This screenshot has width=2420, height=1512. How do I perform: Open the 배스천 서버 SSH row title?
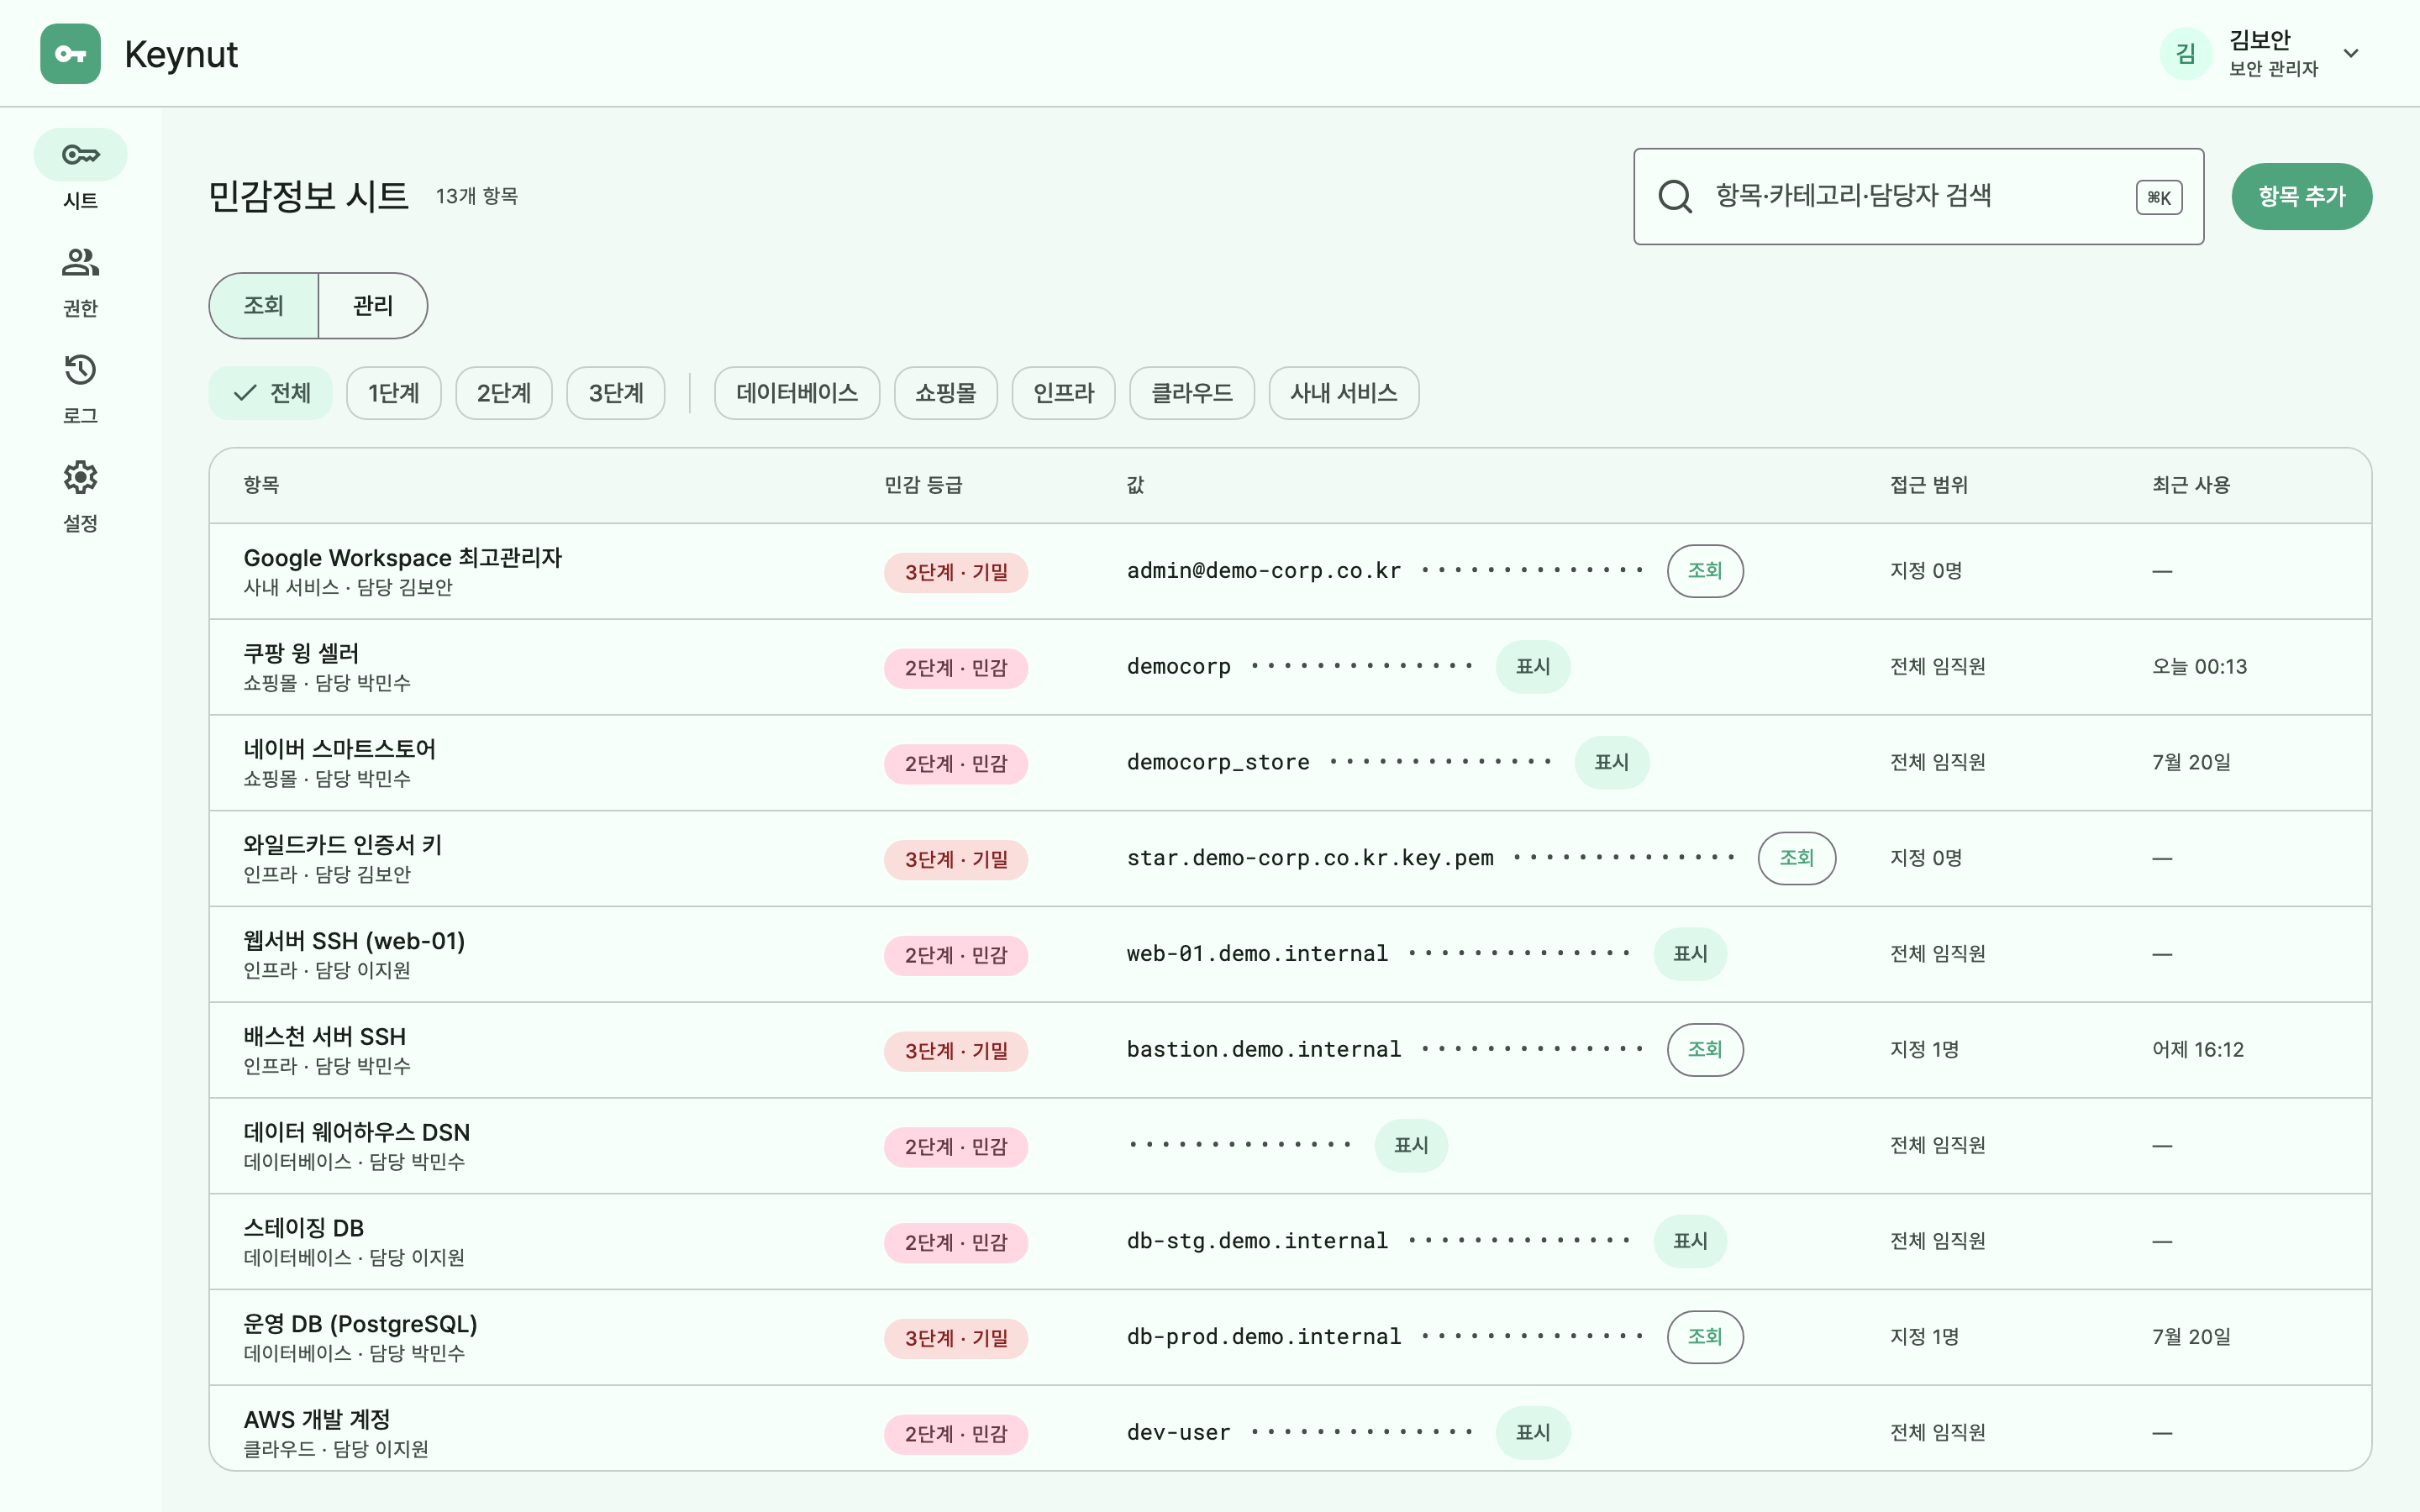[x=325, y=1037]
